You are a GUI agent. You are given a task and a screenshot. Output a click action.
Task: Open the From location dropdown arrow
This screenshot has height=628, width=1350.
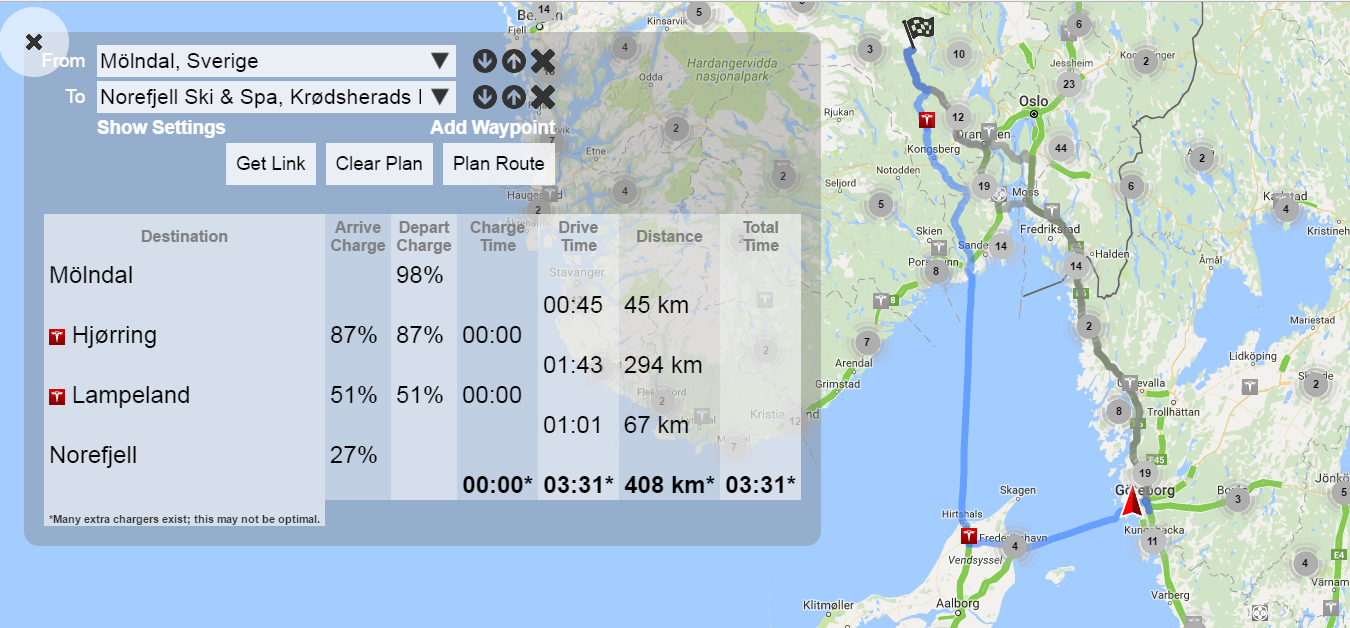(x=439, y=61)
